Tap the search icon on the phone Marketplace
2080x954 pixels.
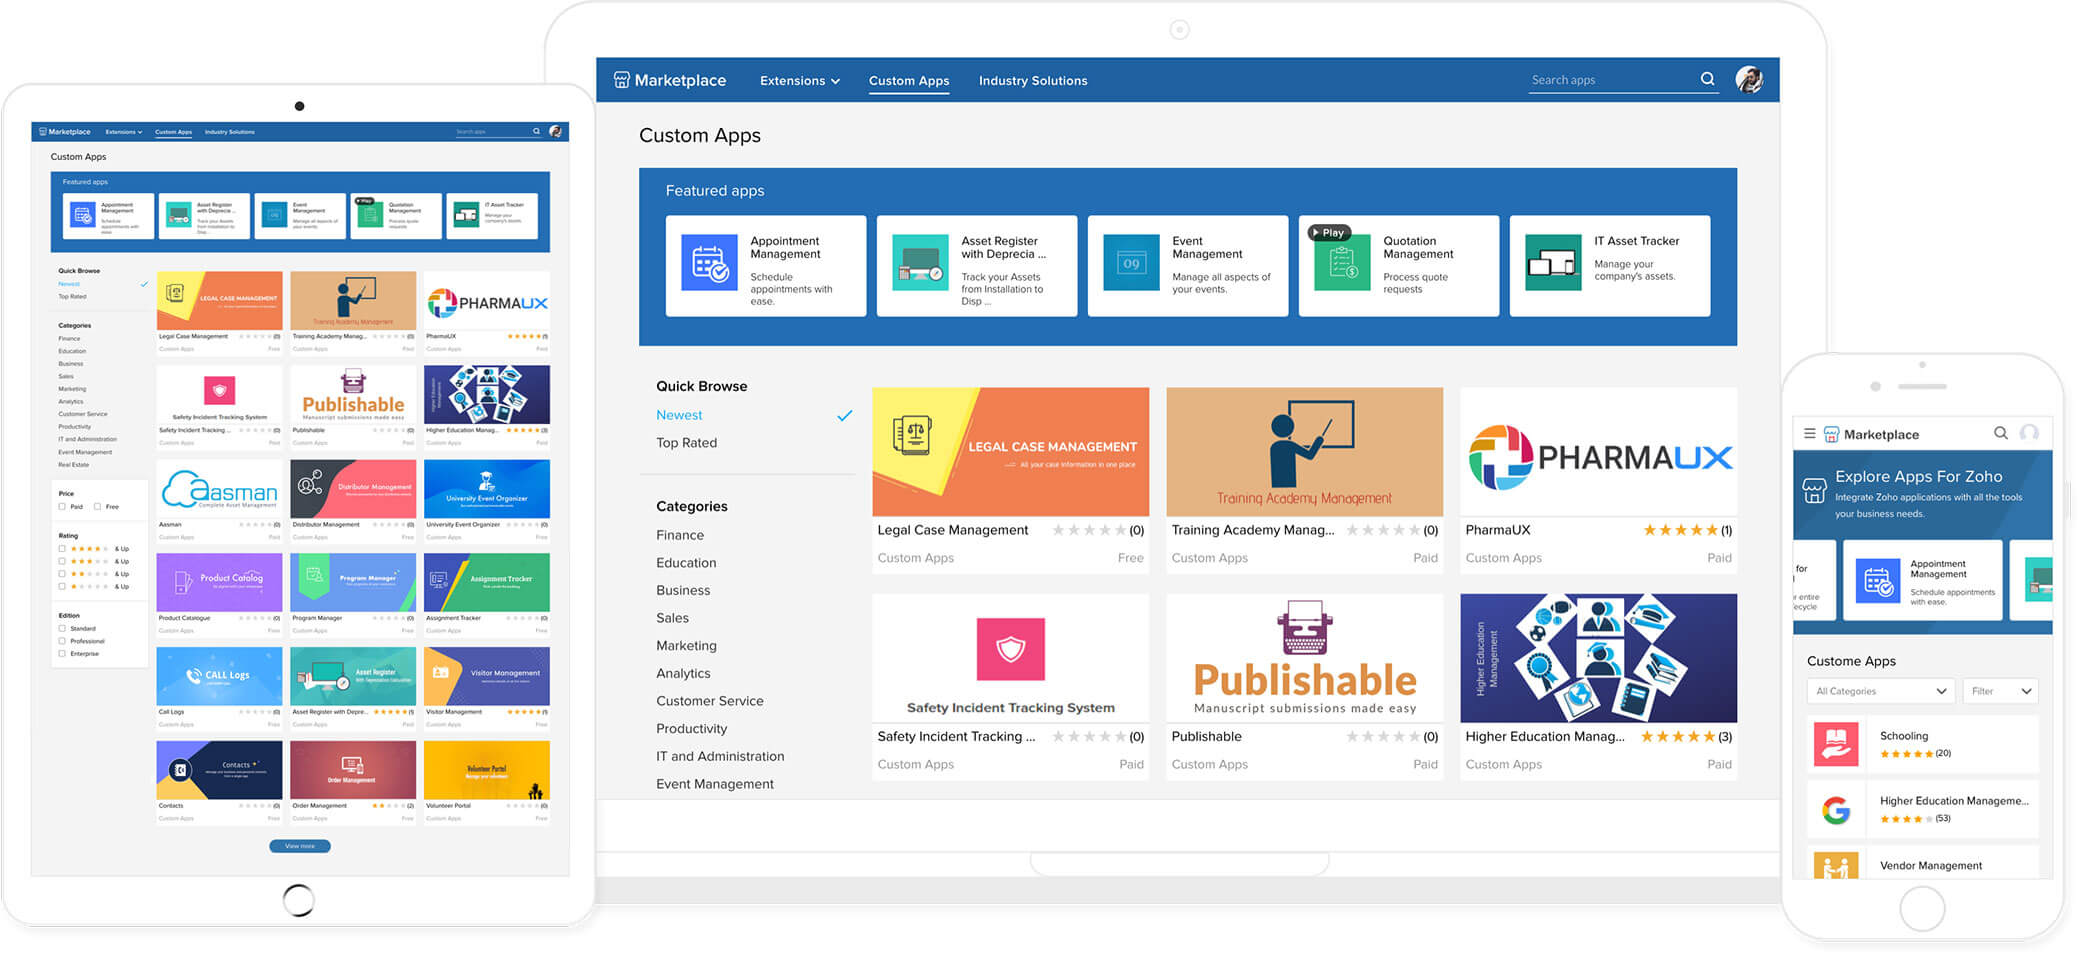coord(2001,434)
